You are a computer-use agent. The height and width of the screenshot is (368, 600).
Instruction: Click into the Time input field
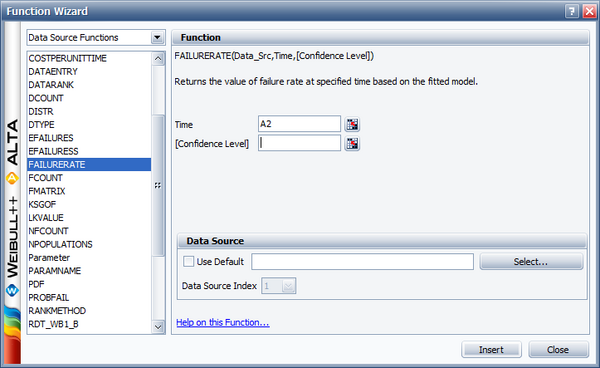[x=299, y=124]
